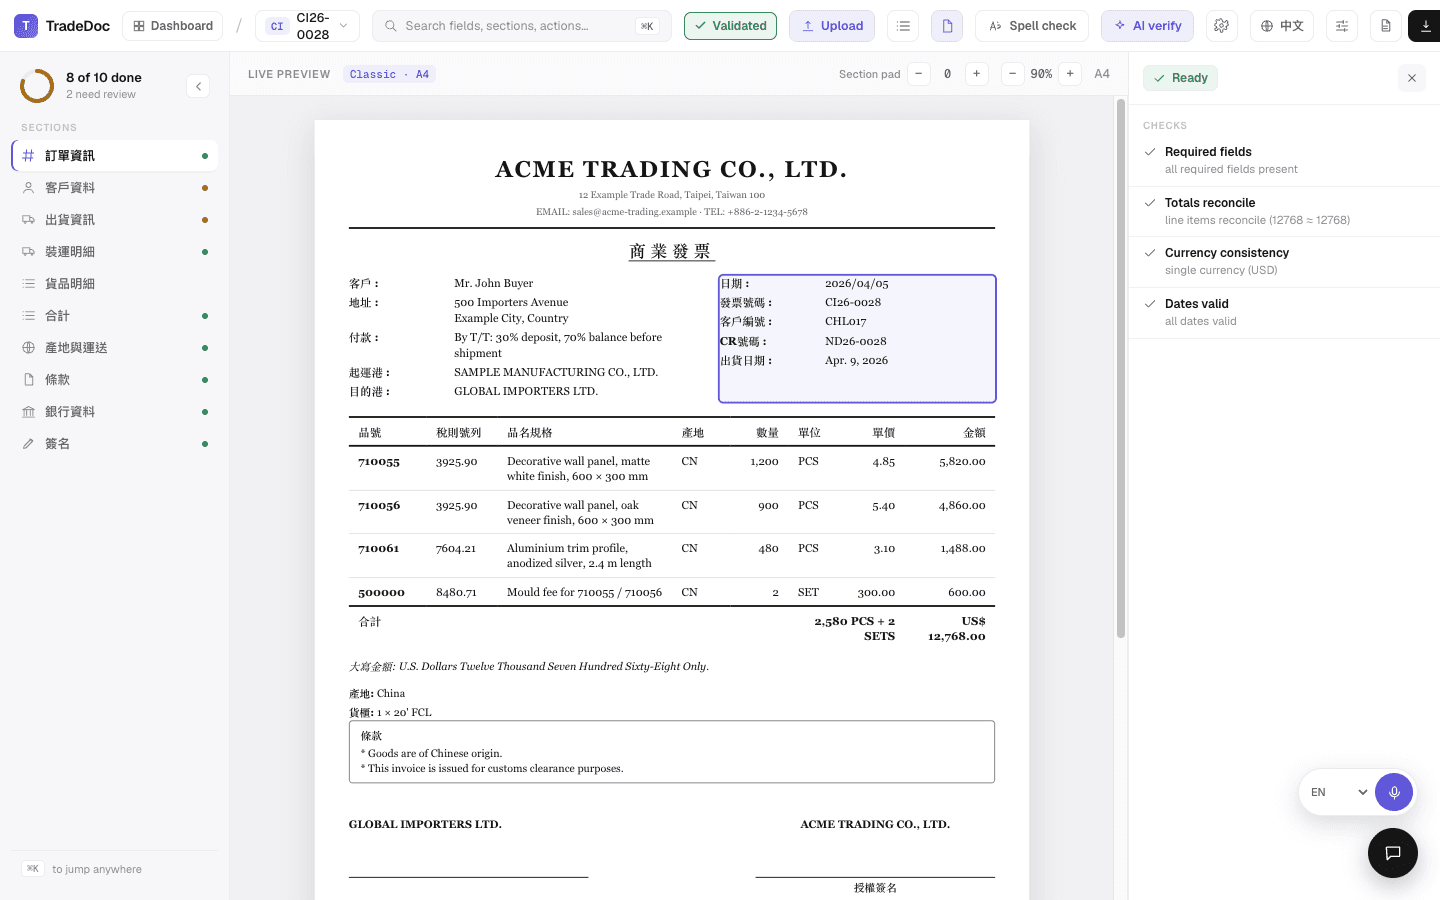Select the 訂單資訊 section

point(115,156)
